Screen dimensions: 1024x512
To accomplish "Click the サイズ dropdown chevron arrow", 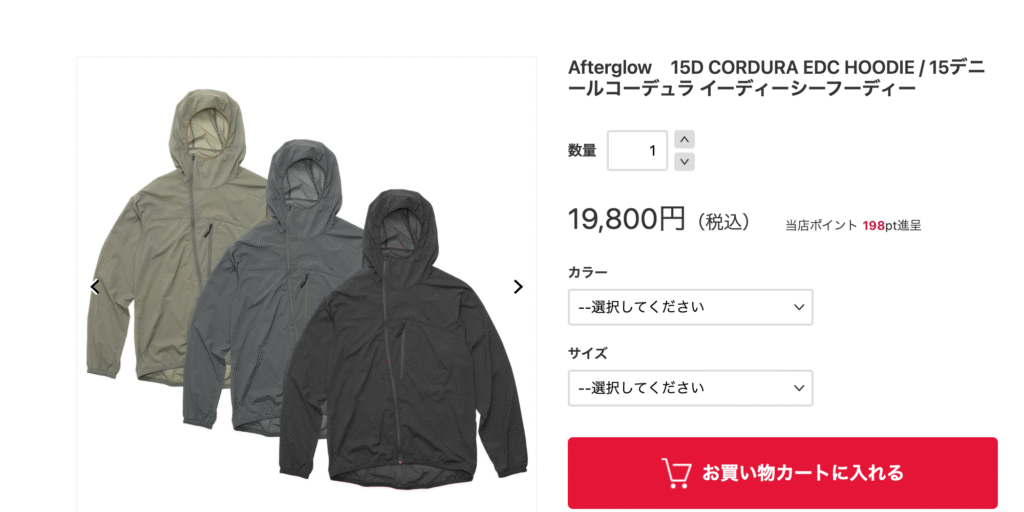I will coord(798,388).
